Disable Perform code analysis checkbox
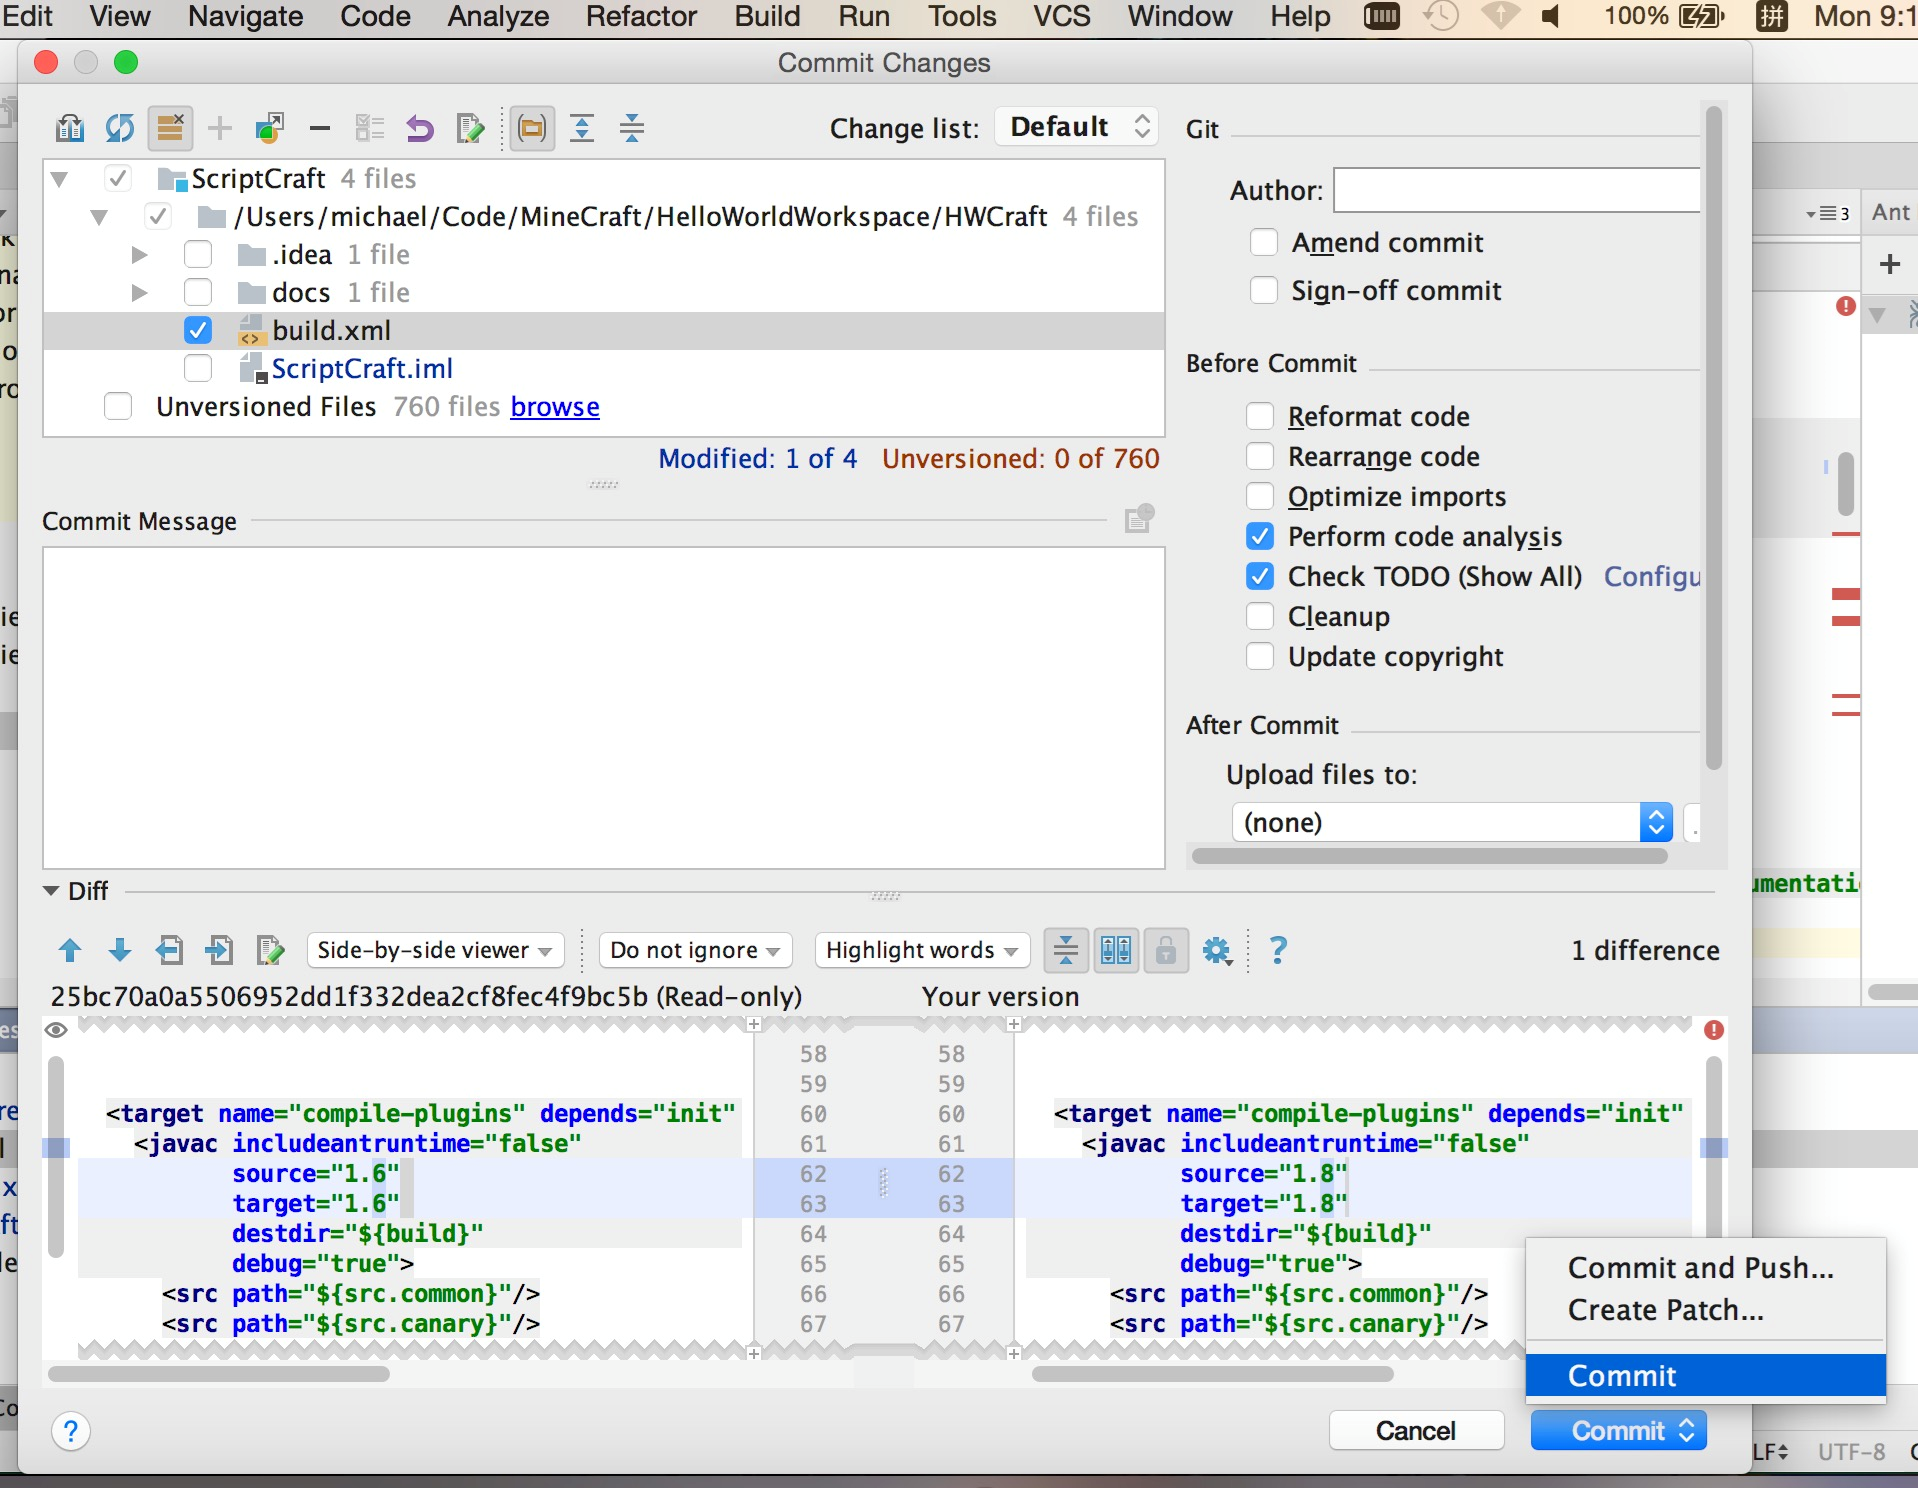This screenshot has height=1488, width=1918. coord(1260,536)
